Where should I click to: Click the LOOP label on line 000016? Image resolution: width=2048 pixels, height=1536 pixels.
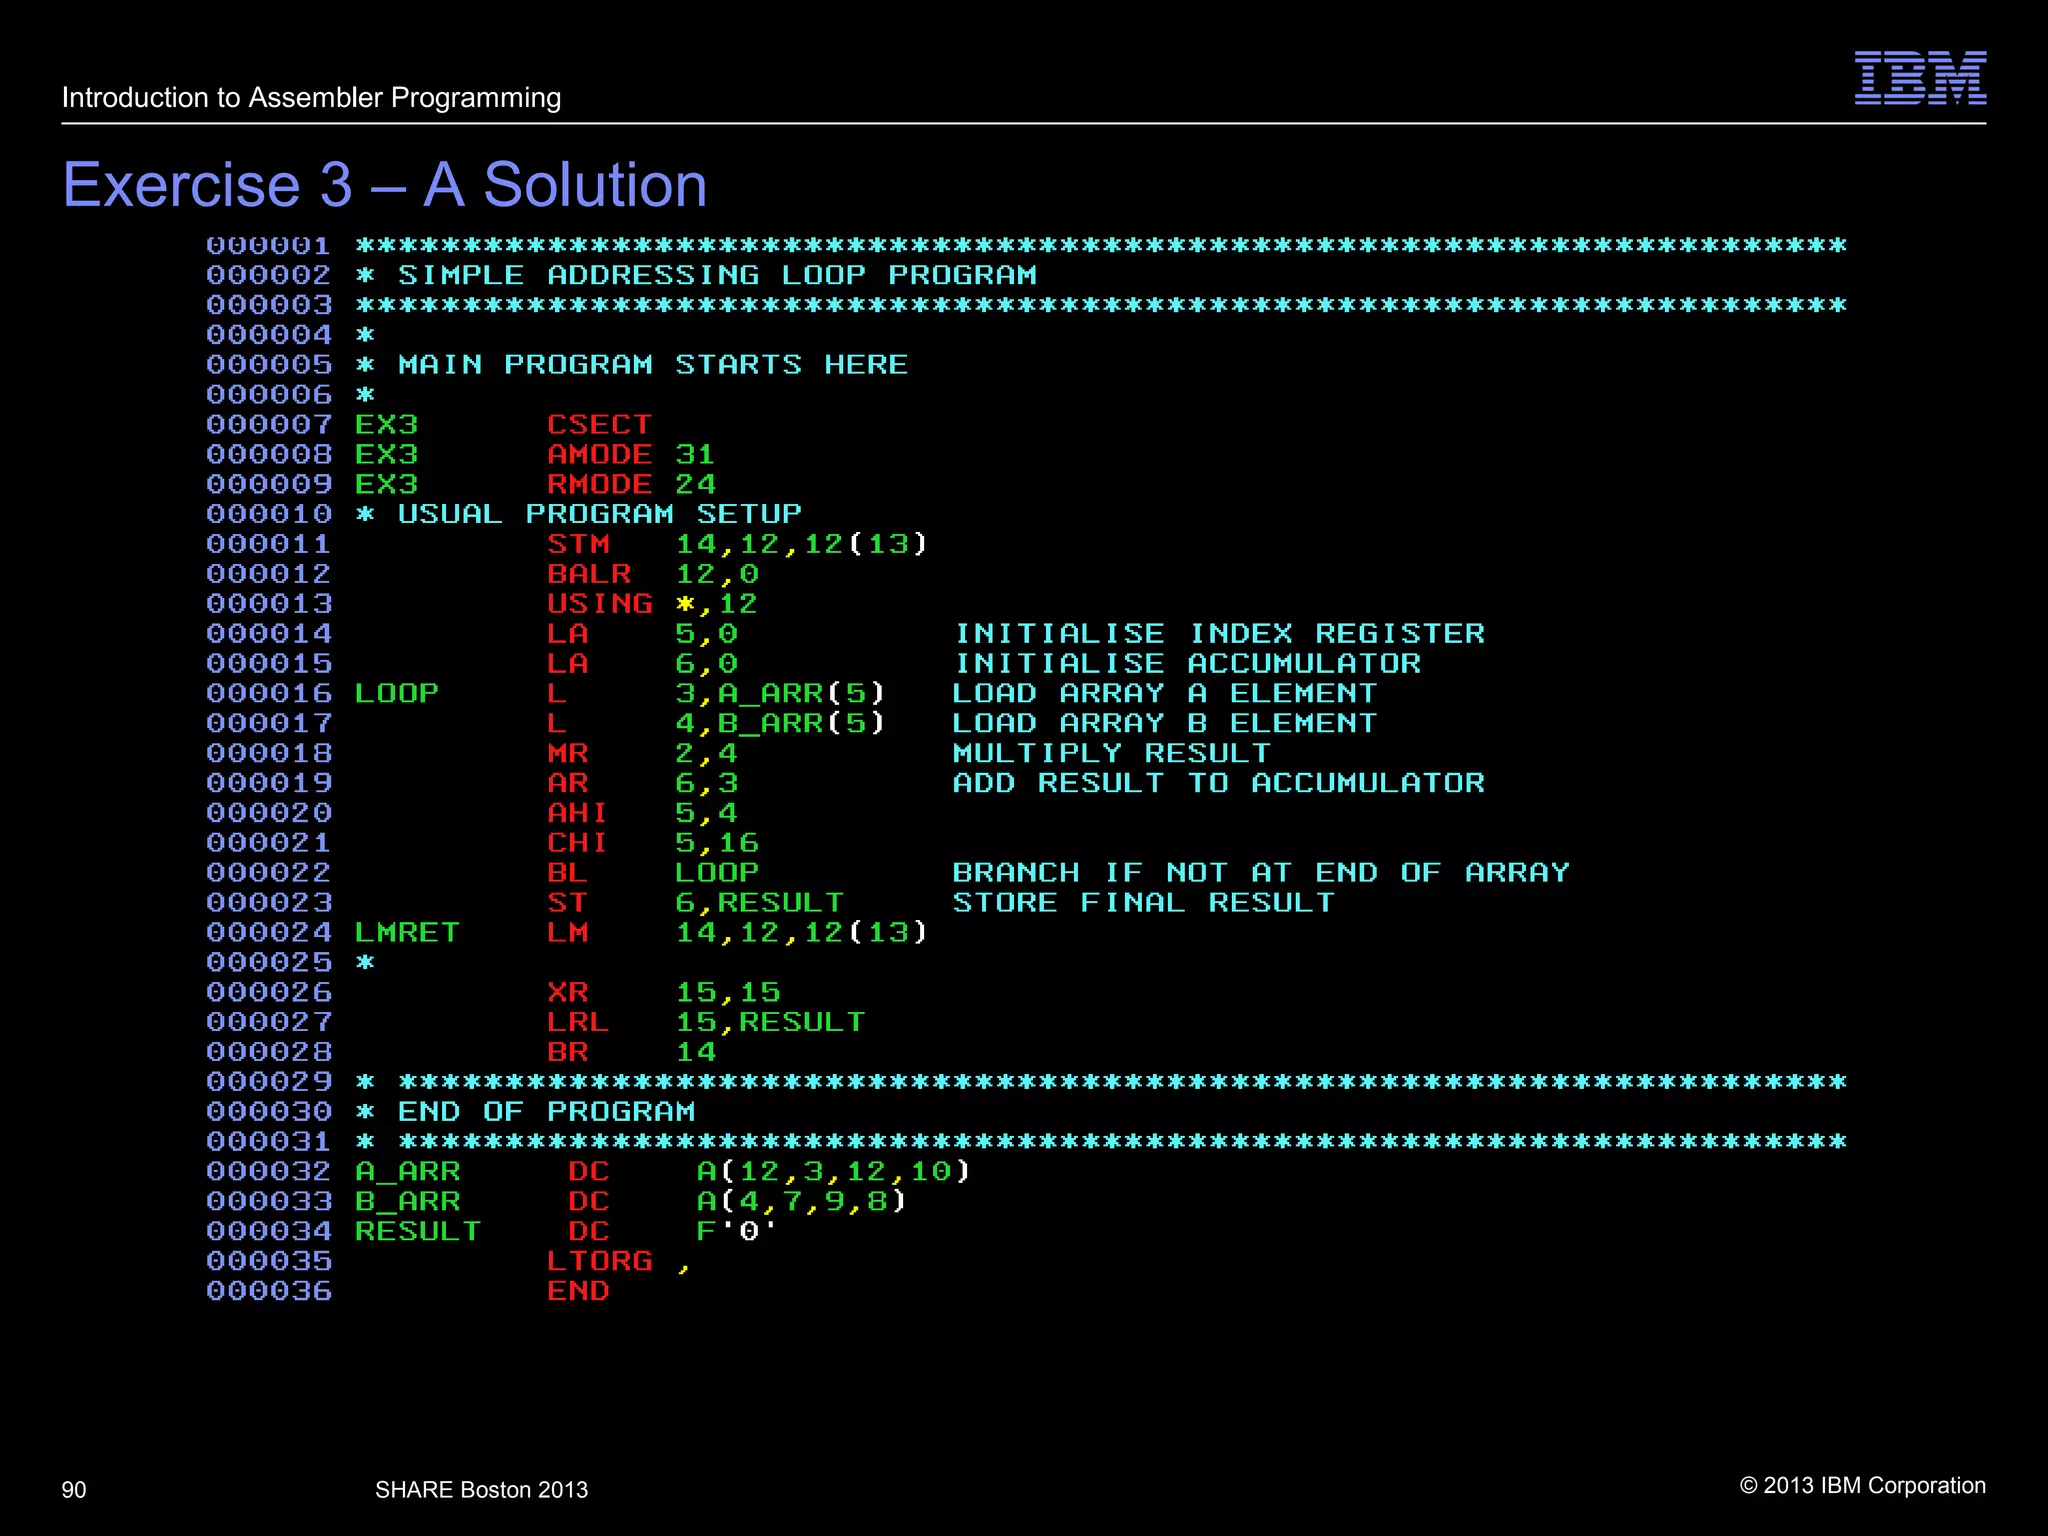click(x=397, y=693)
